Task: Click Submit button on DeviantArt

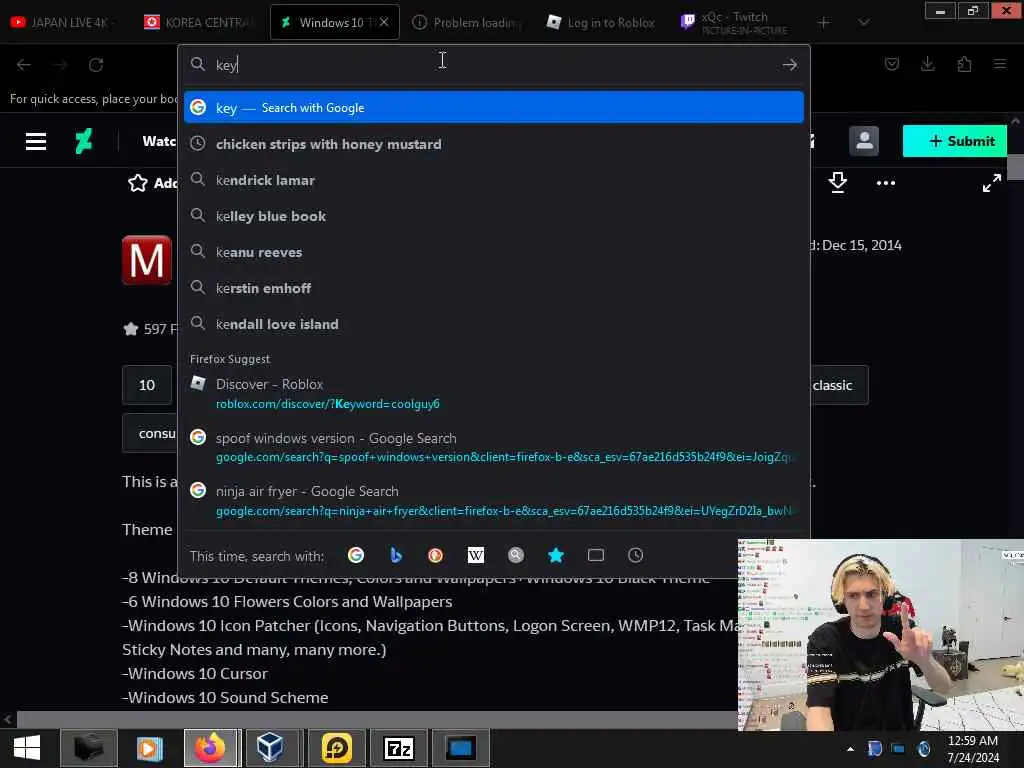Action: click(955, 141)
